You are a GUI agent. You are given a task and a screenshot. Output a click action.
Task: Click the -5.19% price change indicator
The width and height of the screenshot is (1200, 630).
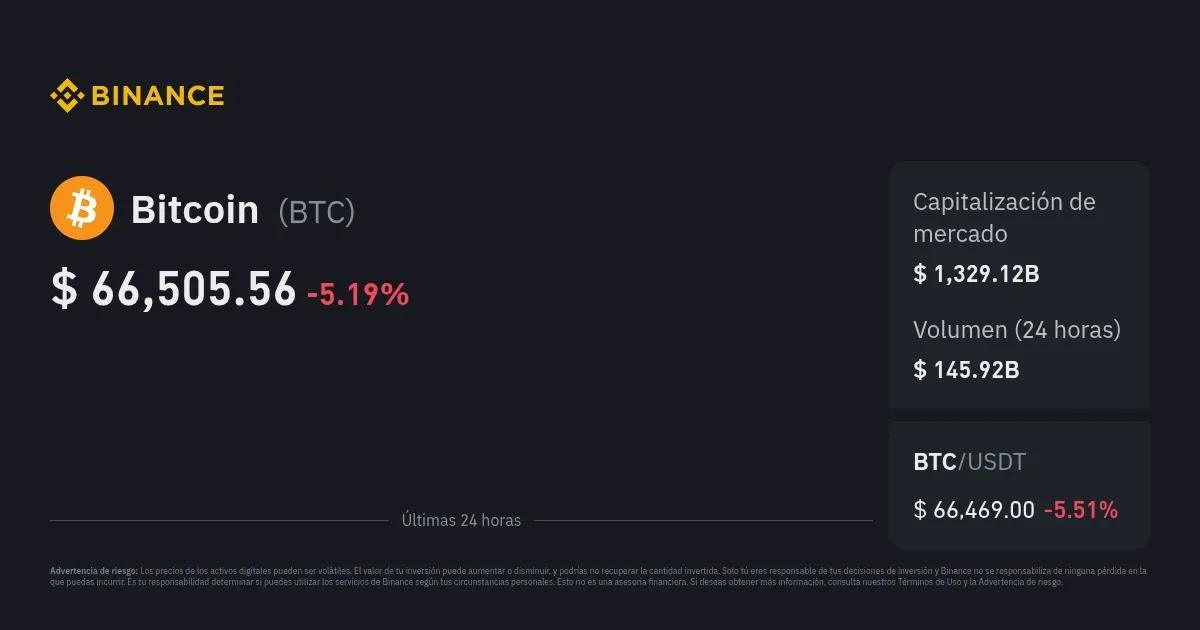(358, 294)
